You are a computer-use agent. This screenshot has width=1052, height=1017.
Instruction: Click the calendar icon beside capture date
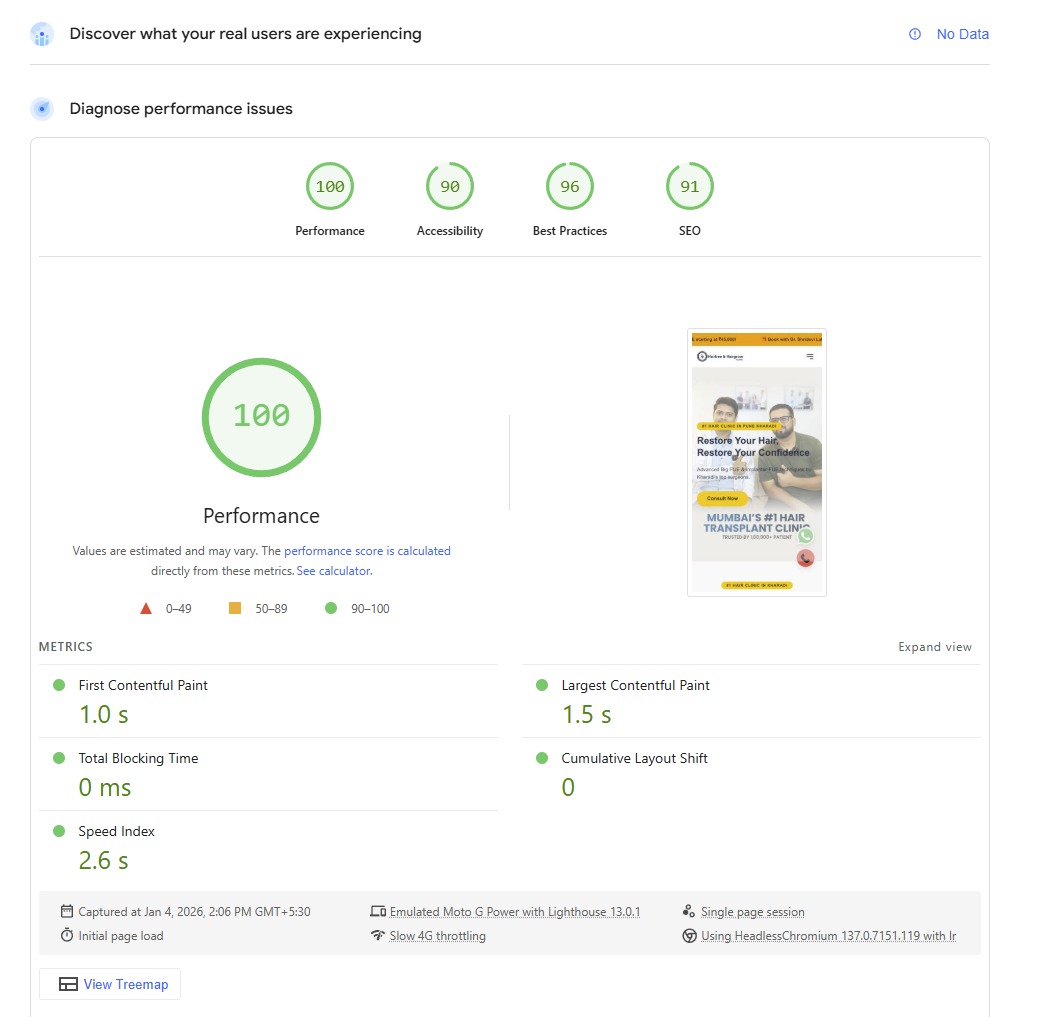point(67,911)
